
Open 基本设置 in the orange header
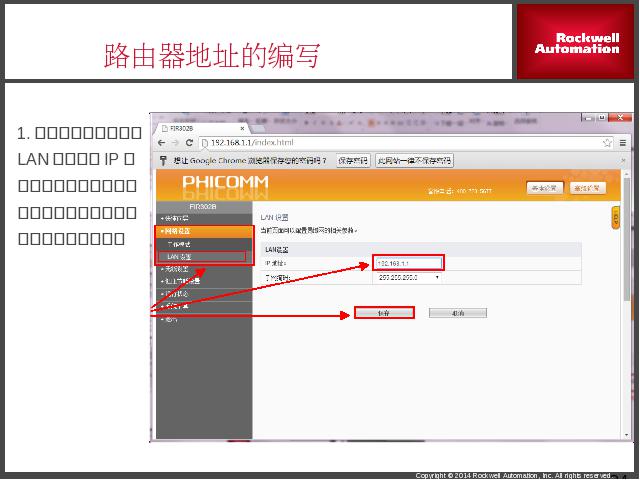coord(544,188)
